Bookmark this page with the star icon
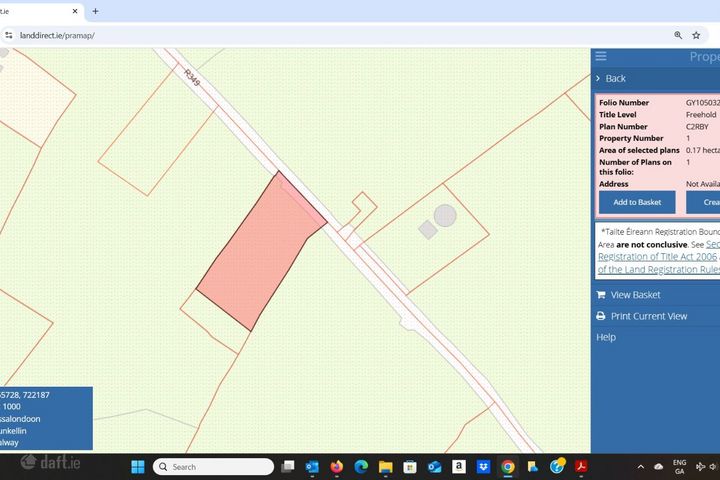 click(x=696, y=35)
